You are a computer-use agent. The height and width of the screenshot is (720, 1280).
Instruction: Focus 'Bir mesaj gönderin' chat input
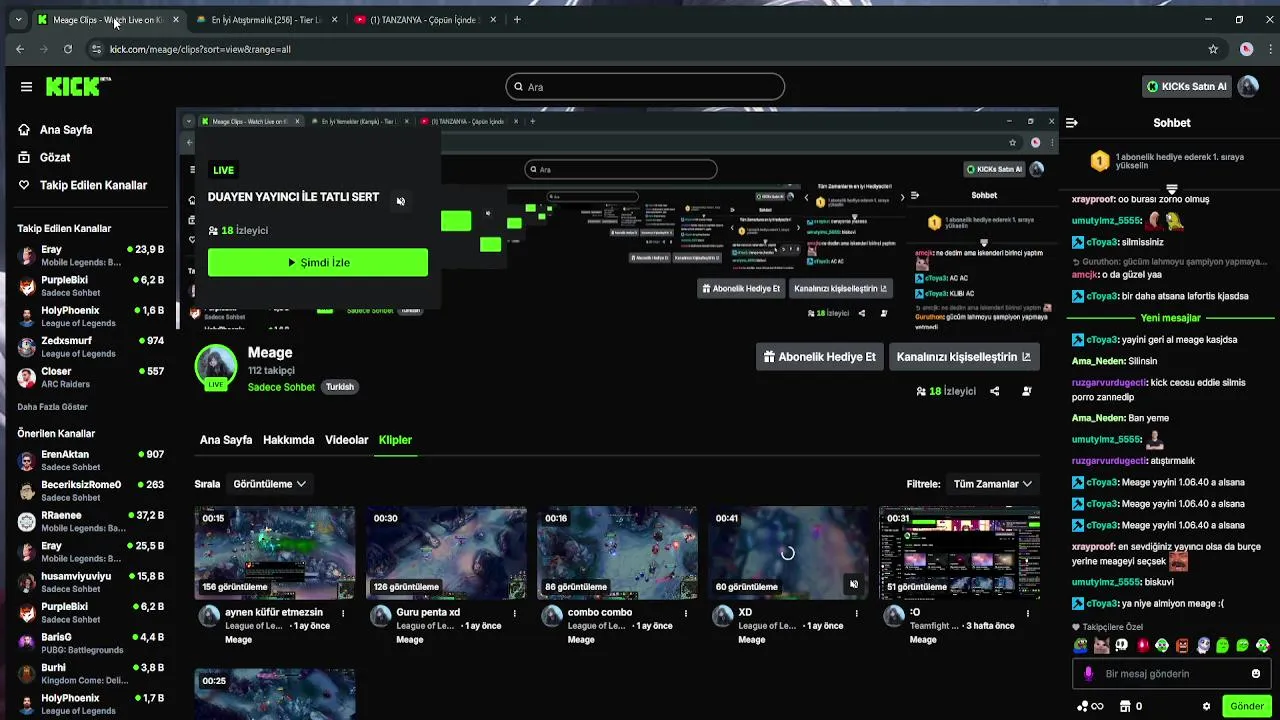coord(1170,674)
